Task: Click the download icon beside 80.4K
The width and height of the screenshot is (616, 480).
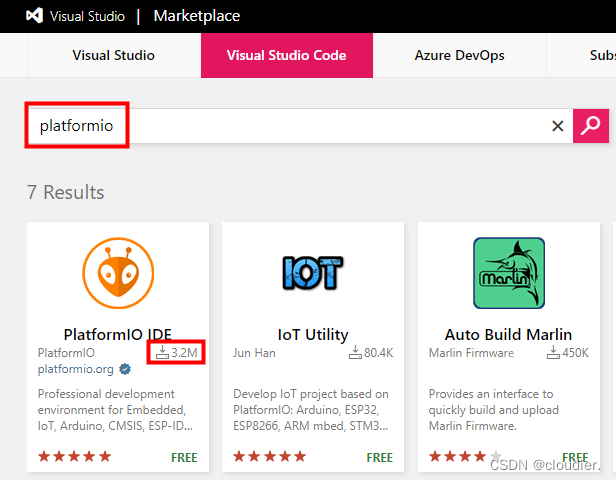Action: click(355, 352)
